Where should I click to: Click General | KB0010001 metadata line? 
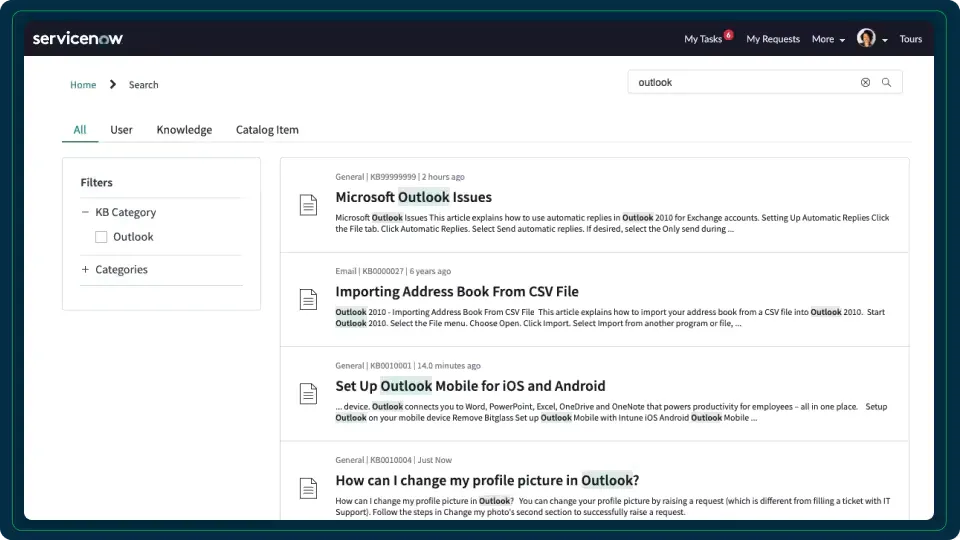pyautogui.click(x=408, y=366)
